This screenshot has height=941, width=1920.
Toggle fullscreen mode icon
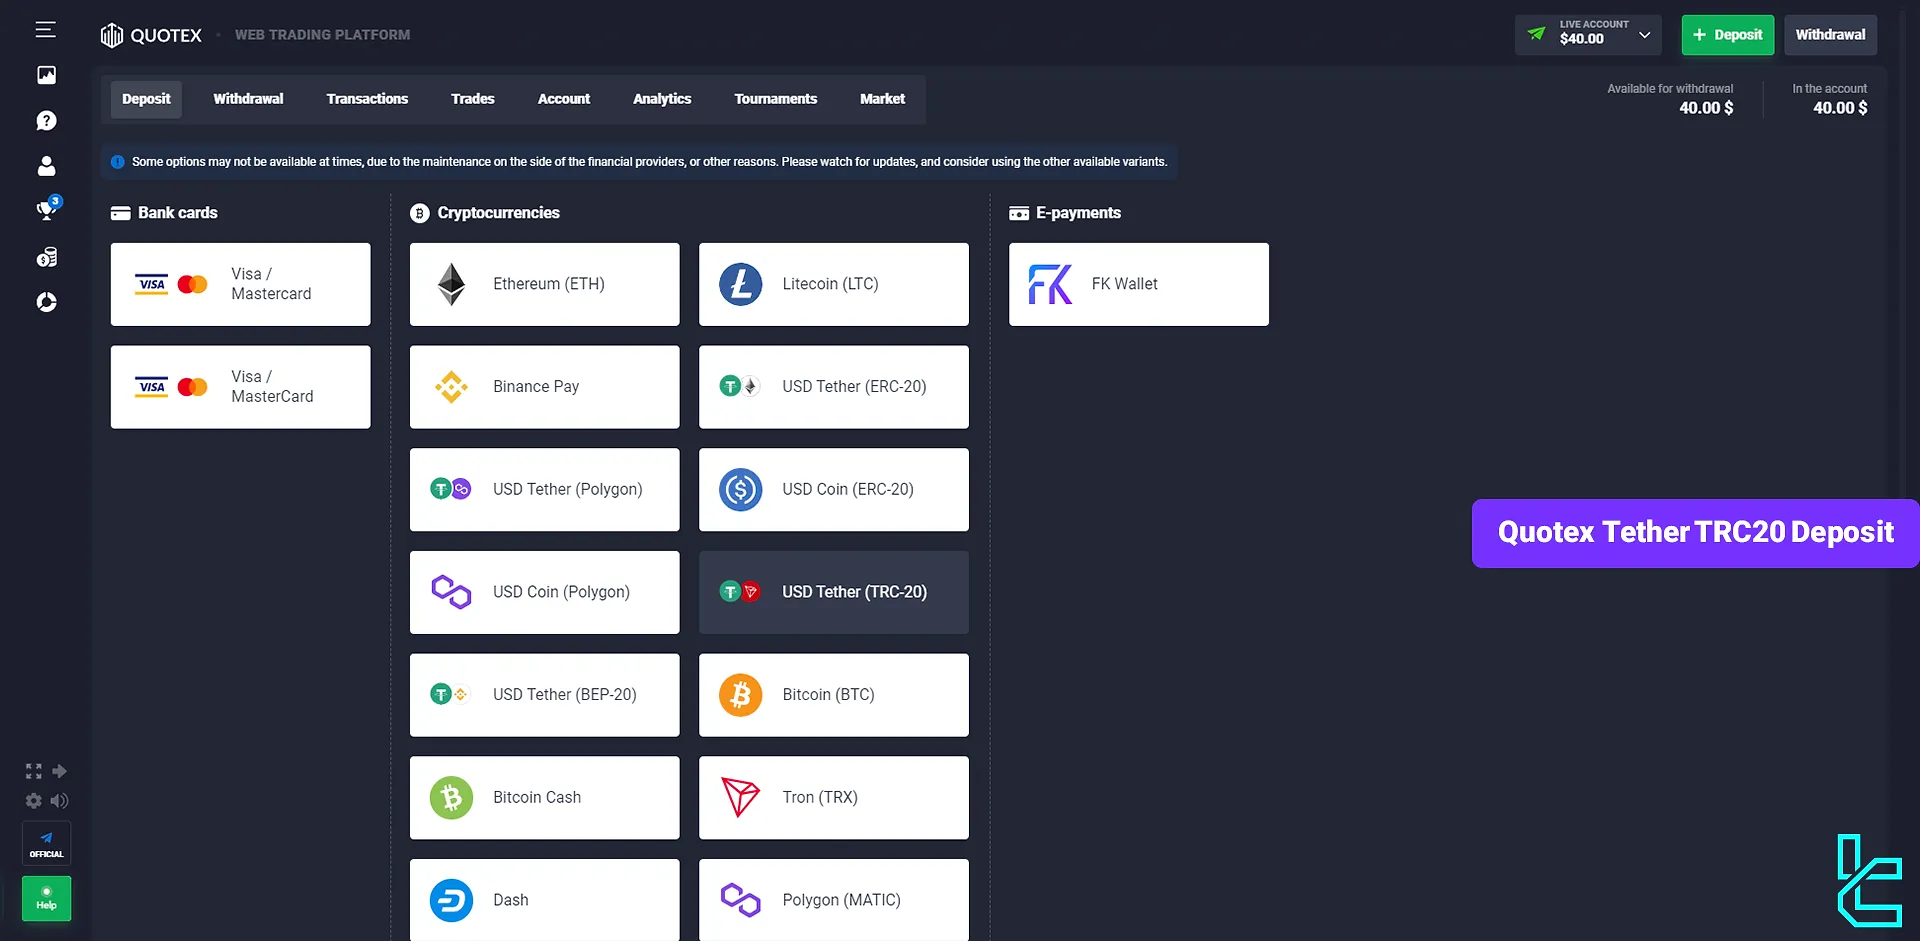[x=34, y=771]
